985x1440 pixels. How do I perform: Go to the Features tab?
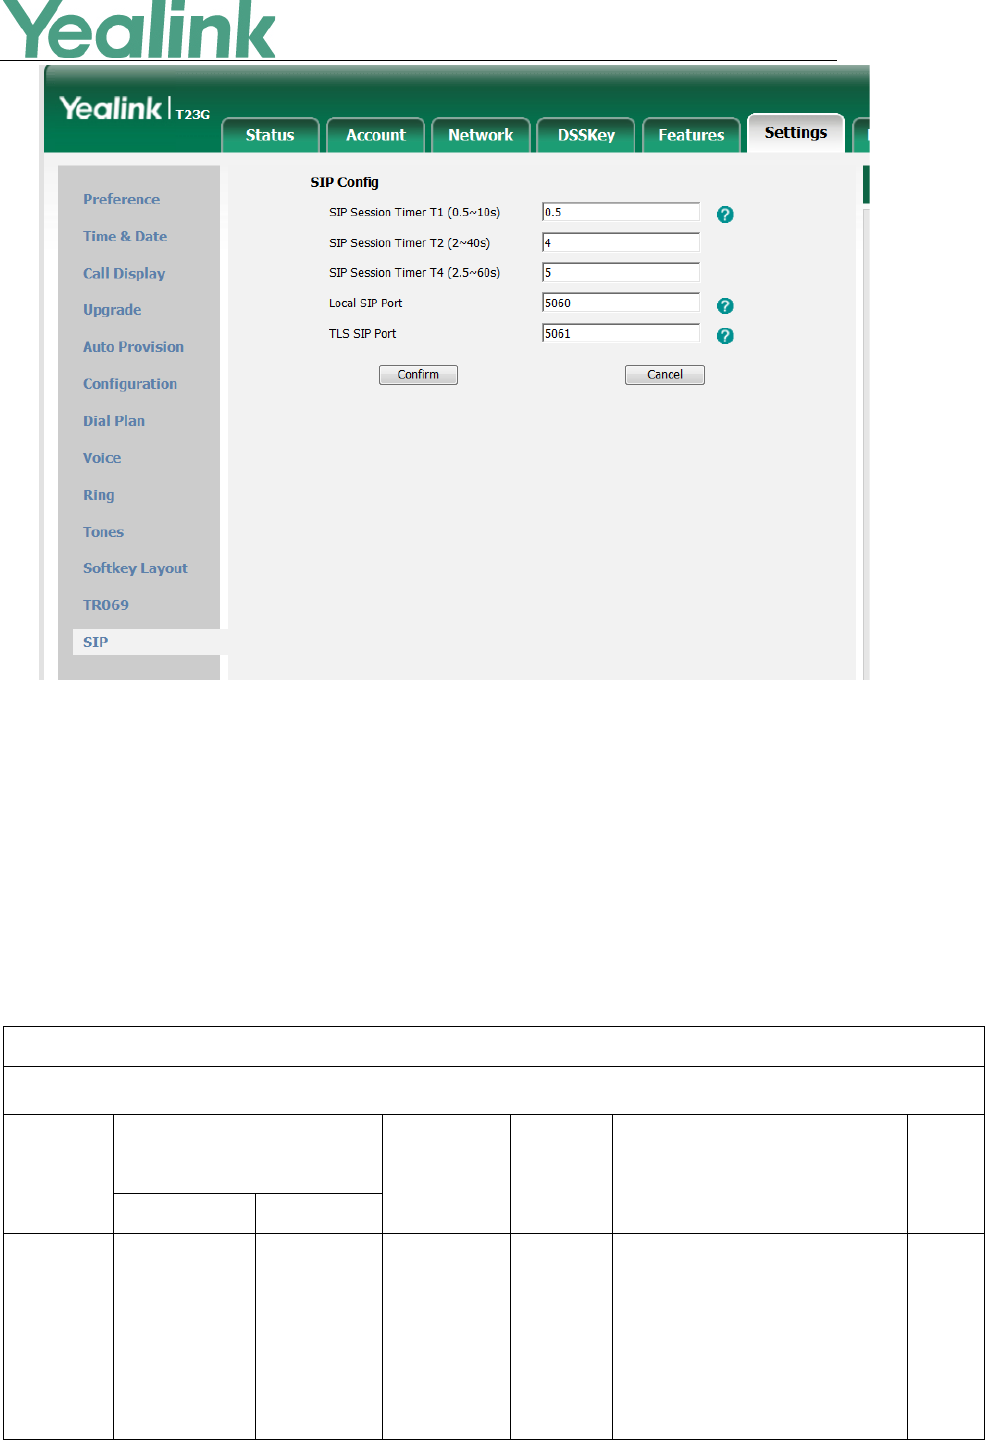[x=691, y=135]
